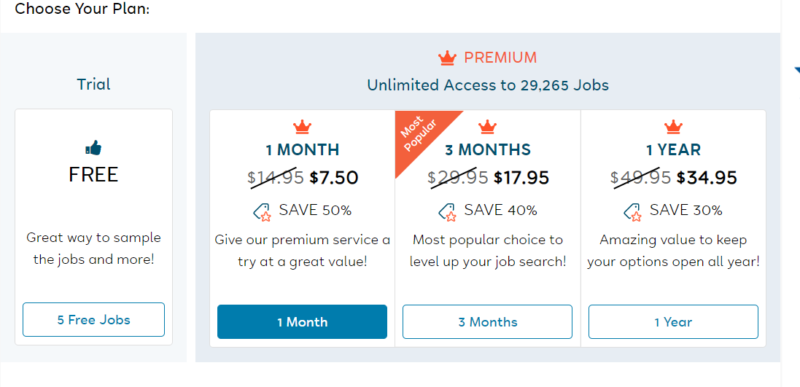Click the thumbs-up icon above FREE

click(93, 148)
